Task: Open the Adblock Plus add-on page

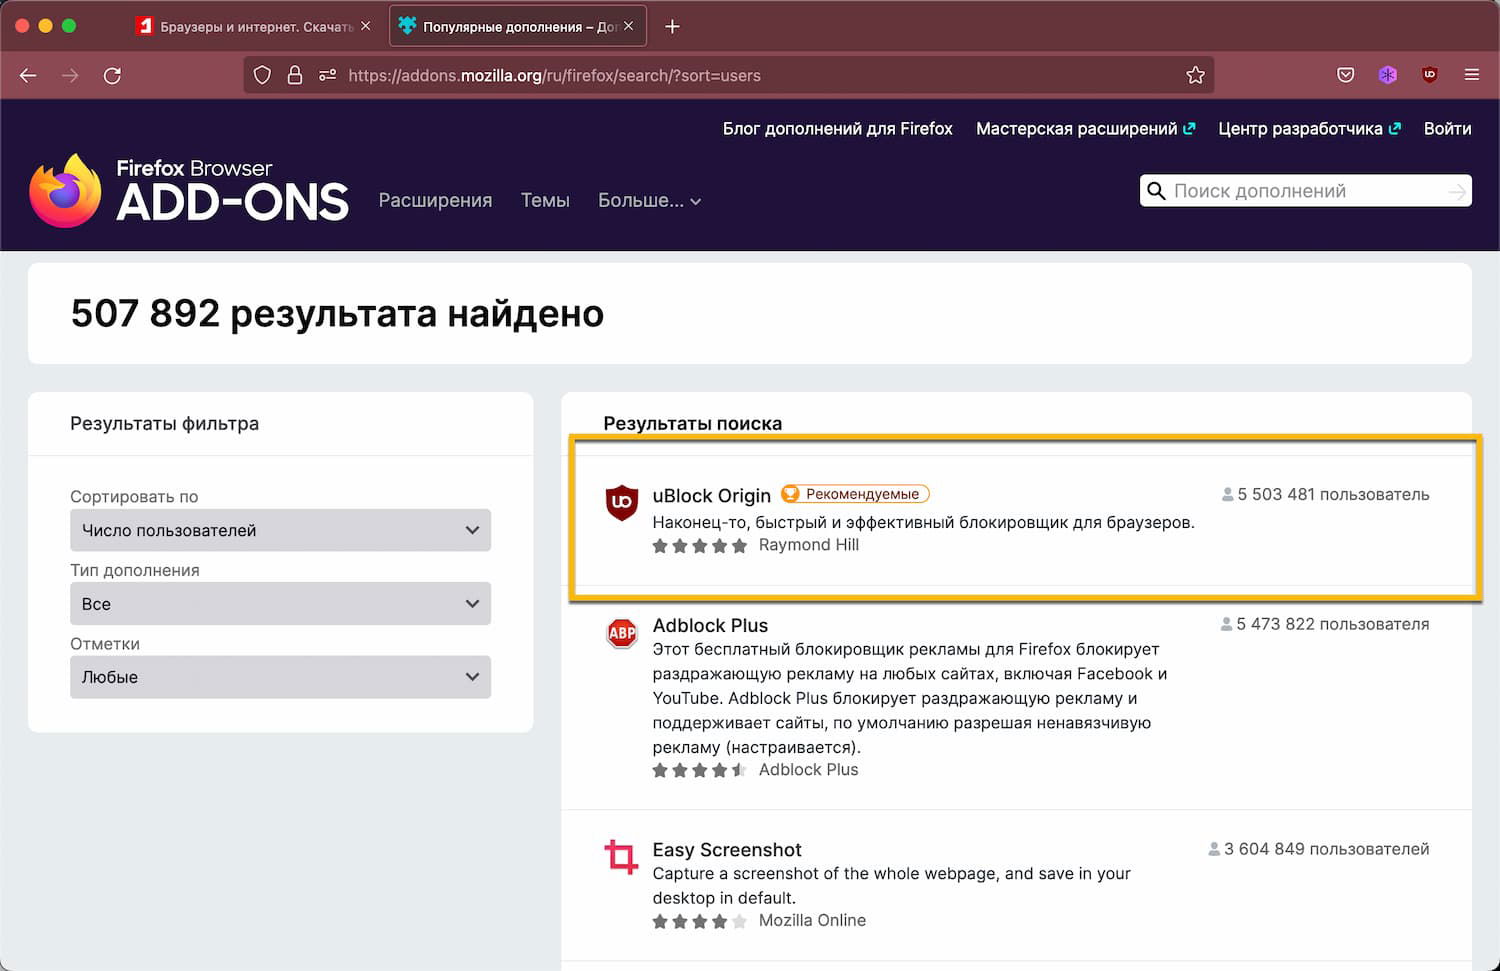Action: tap(710, 626)
